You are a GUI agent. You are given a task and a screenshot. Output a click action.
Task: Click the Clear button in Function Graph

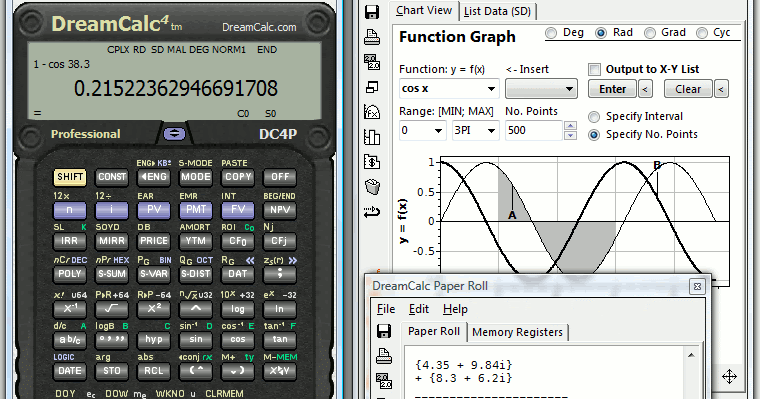click(688, 89)
